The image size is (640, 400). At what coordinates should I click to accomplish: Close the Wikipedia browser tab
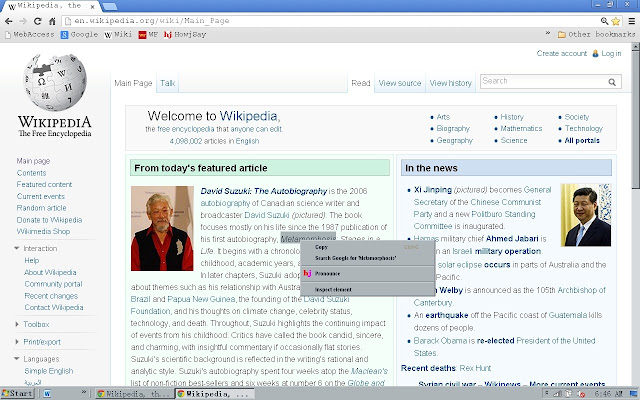click(93, 7)
